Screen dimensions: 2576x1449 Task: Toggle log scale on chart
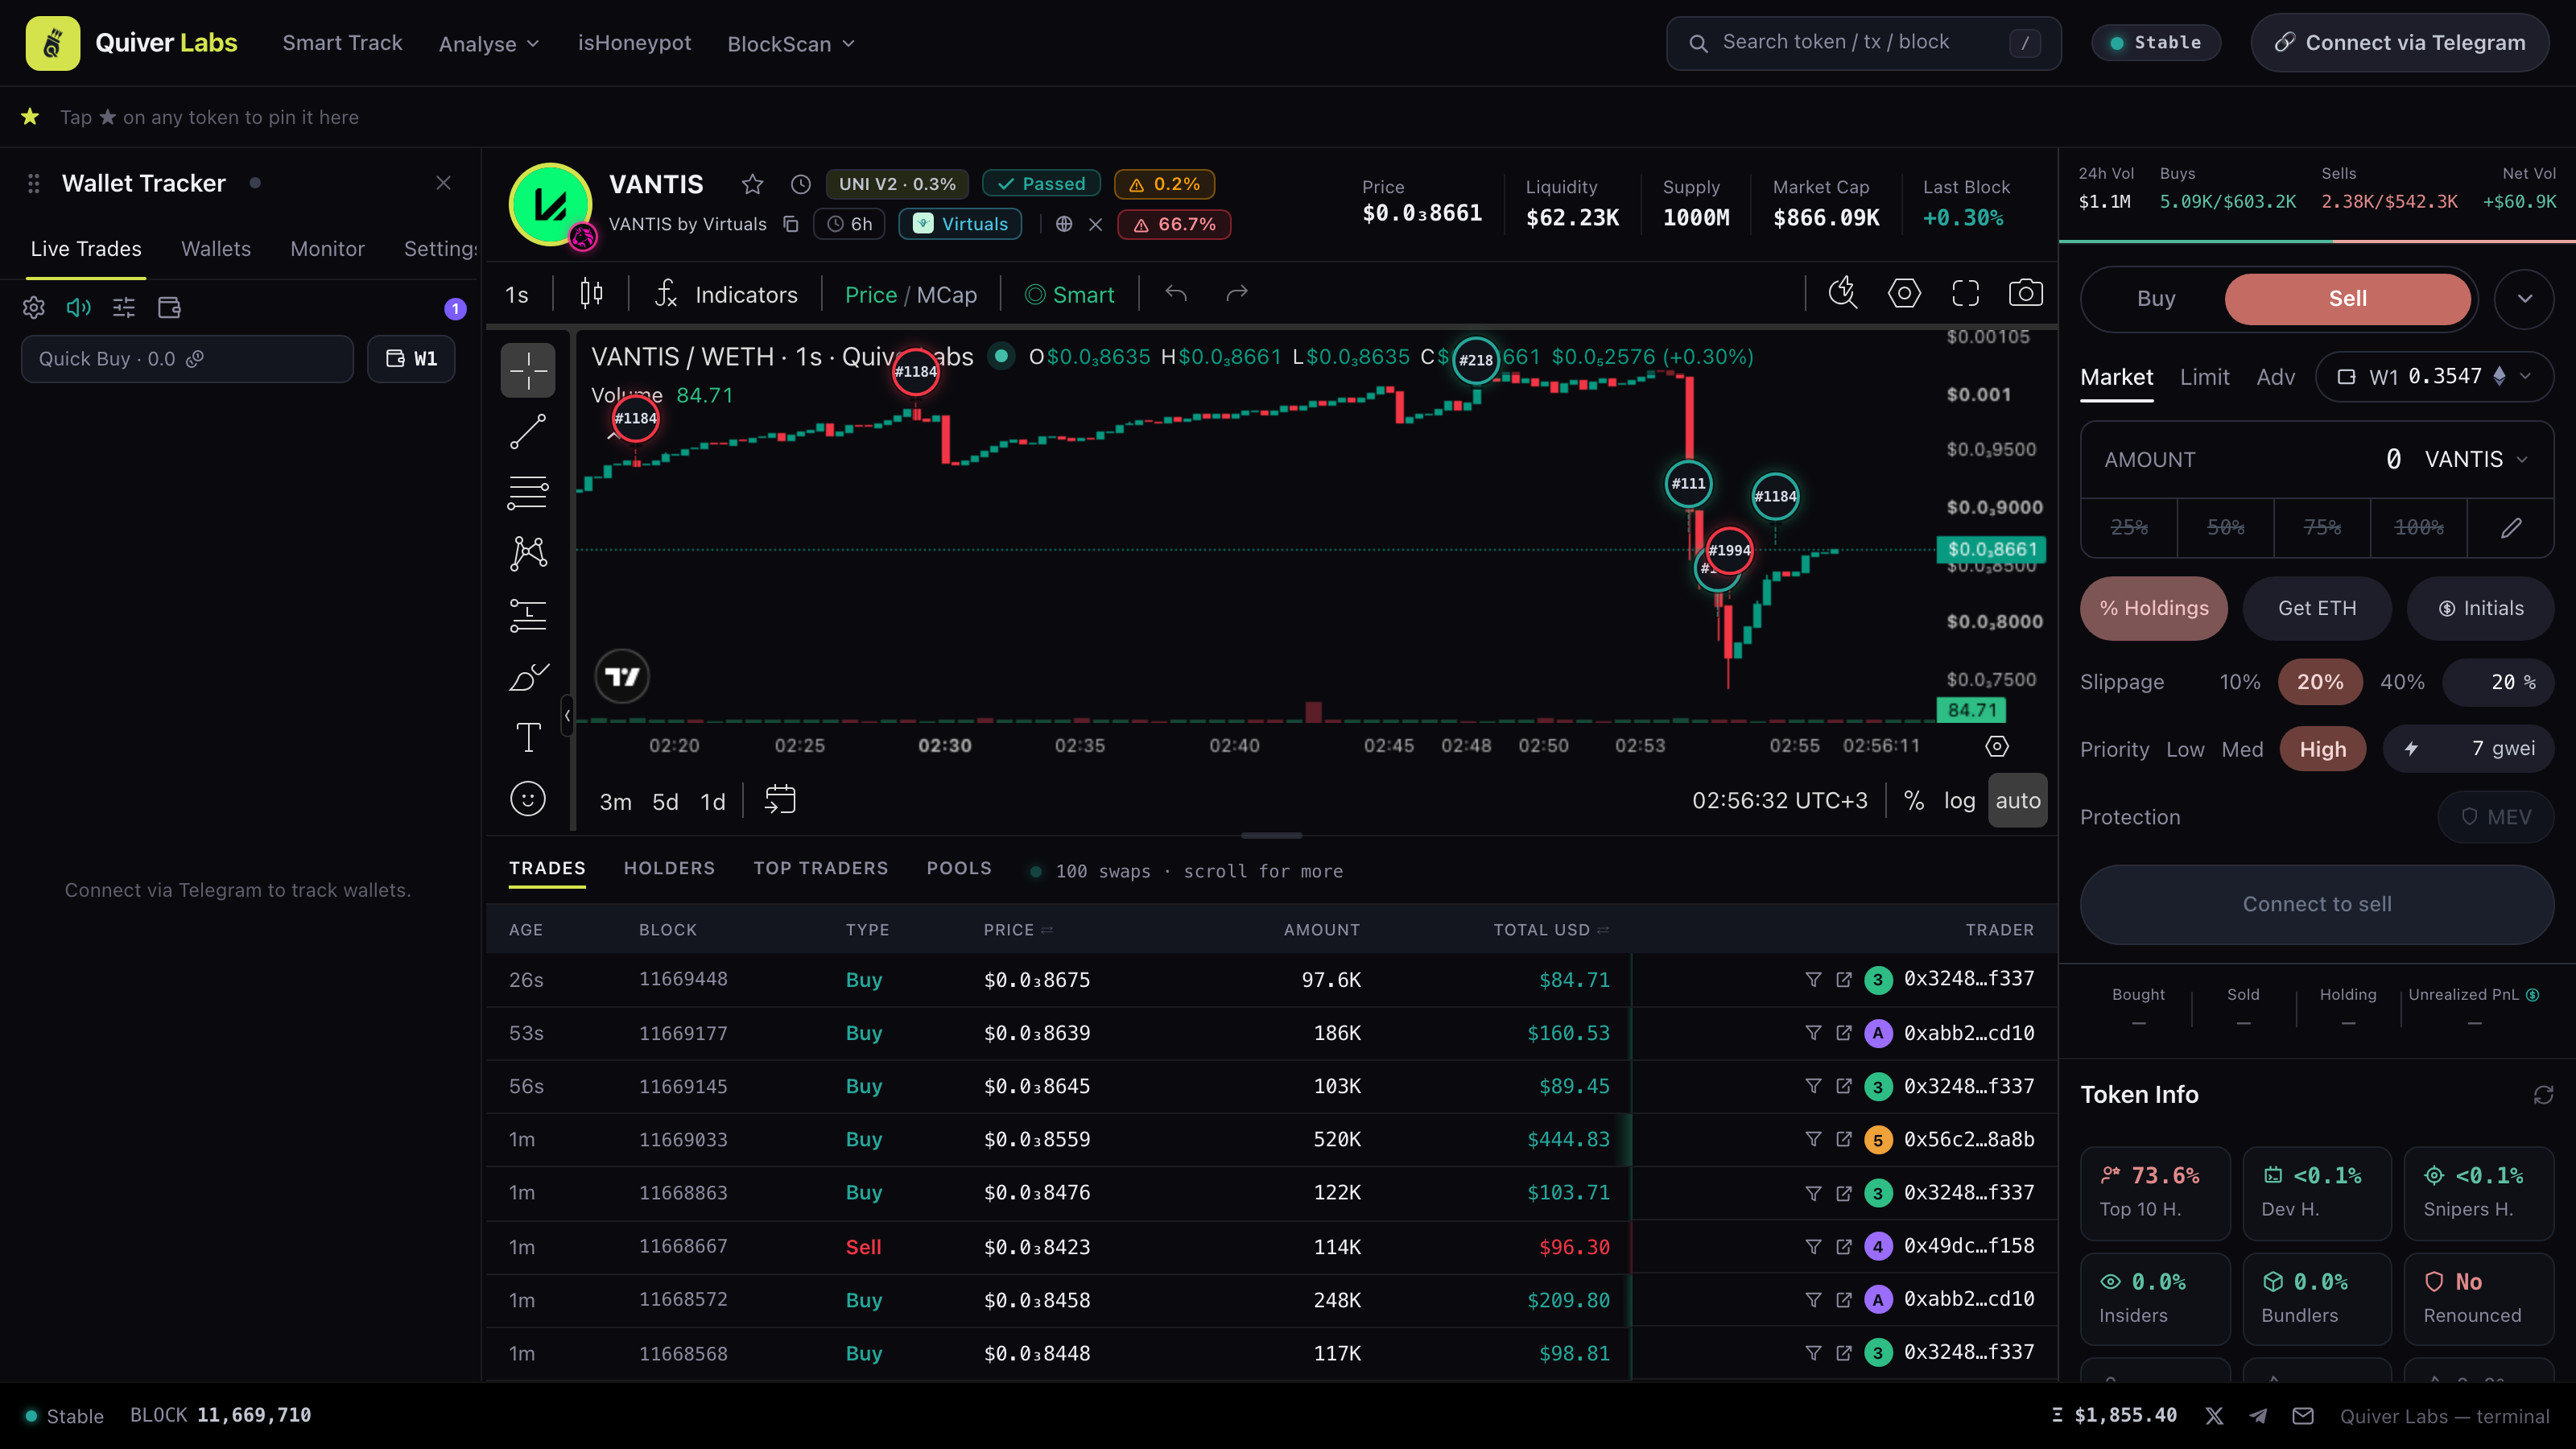pyautogui.click(x=1959, y=800)
